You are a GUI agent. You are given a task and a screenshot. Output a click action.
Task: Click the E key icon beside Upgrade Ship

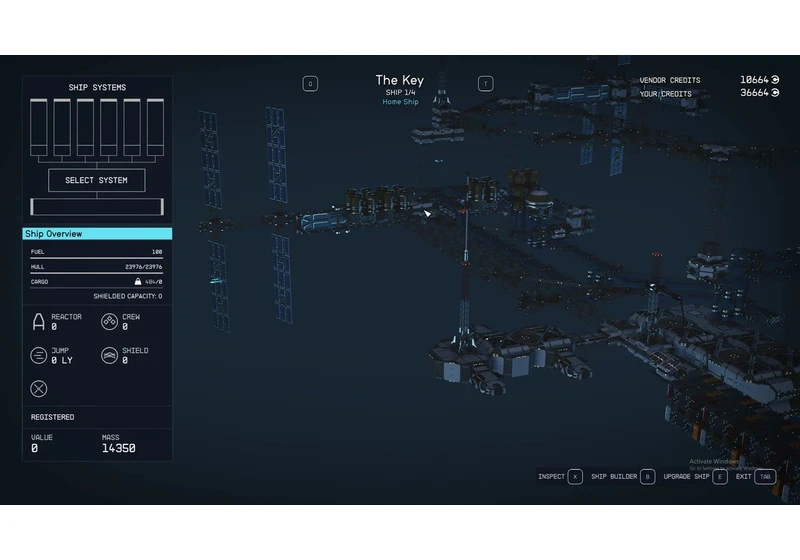720,477
